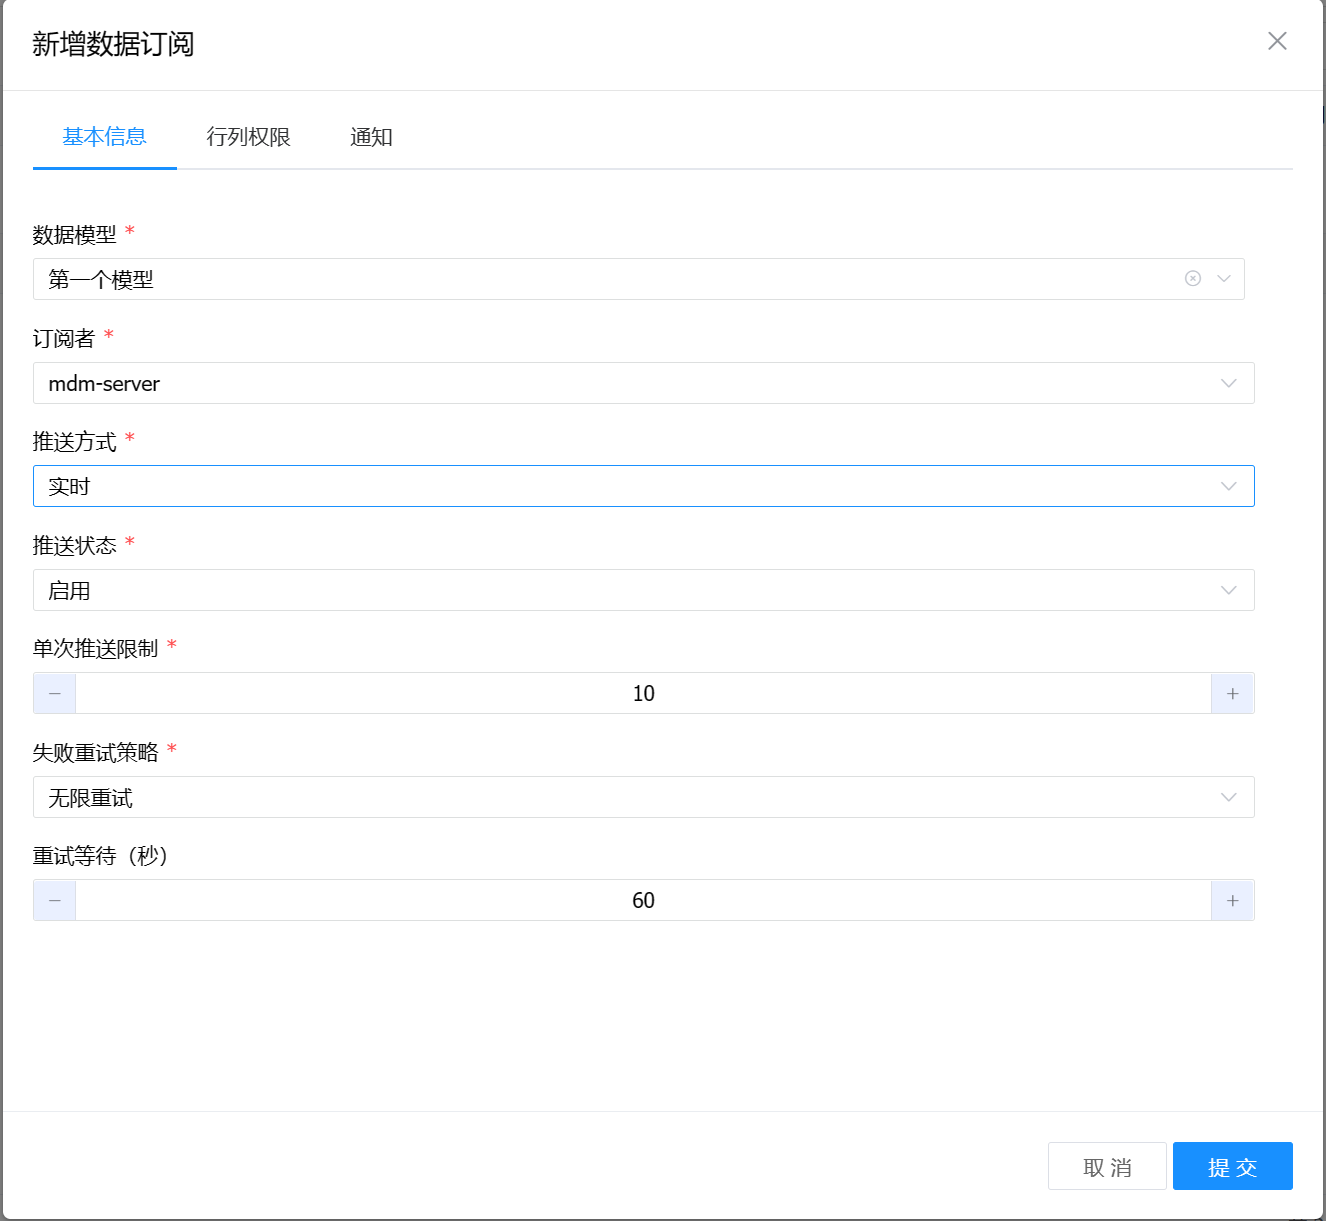Click the 推送状态 field label
The image size is (1326, 1221).
(75, 546)
